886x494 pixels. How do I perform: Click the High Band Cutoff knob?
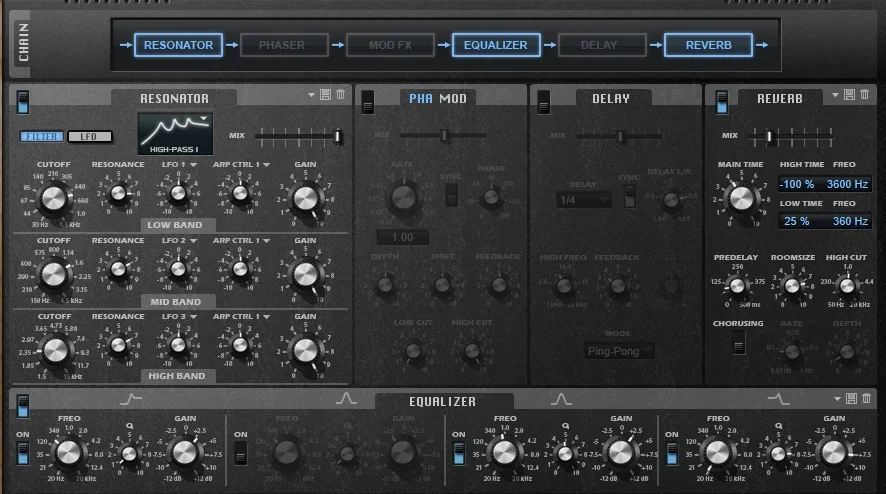pos(55,351)
